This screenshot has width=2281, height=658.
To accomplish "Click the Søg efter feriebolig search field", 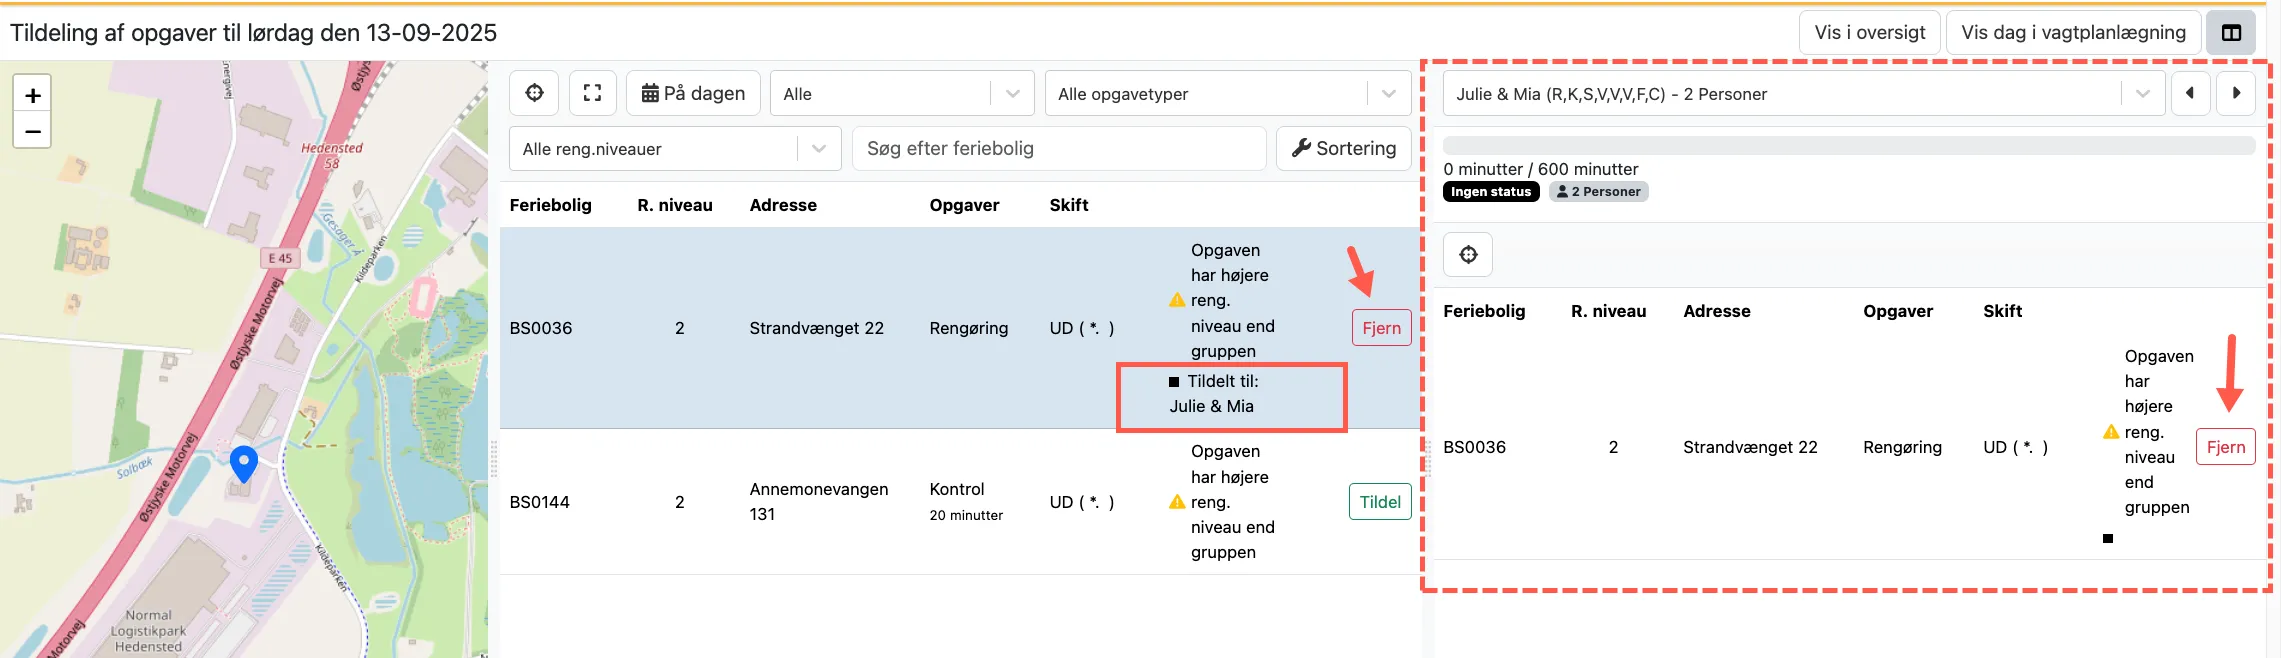I will point(1059,149).
